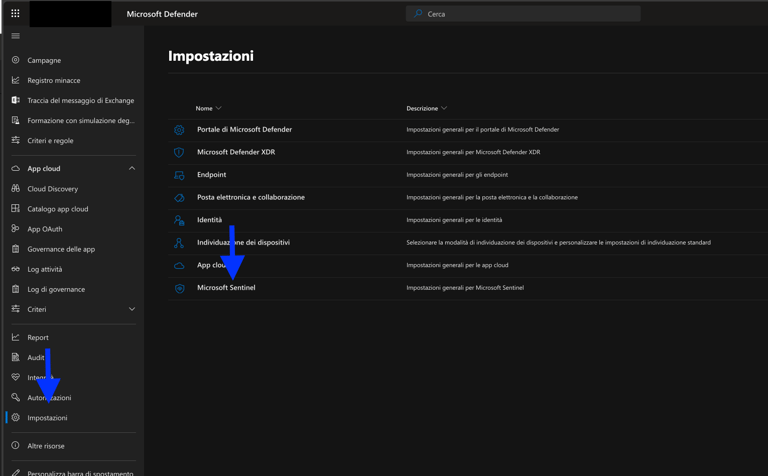Click the Altre risorse info icon

pos(16,446)
